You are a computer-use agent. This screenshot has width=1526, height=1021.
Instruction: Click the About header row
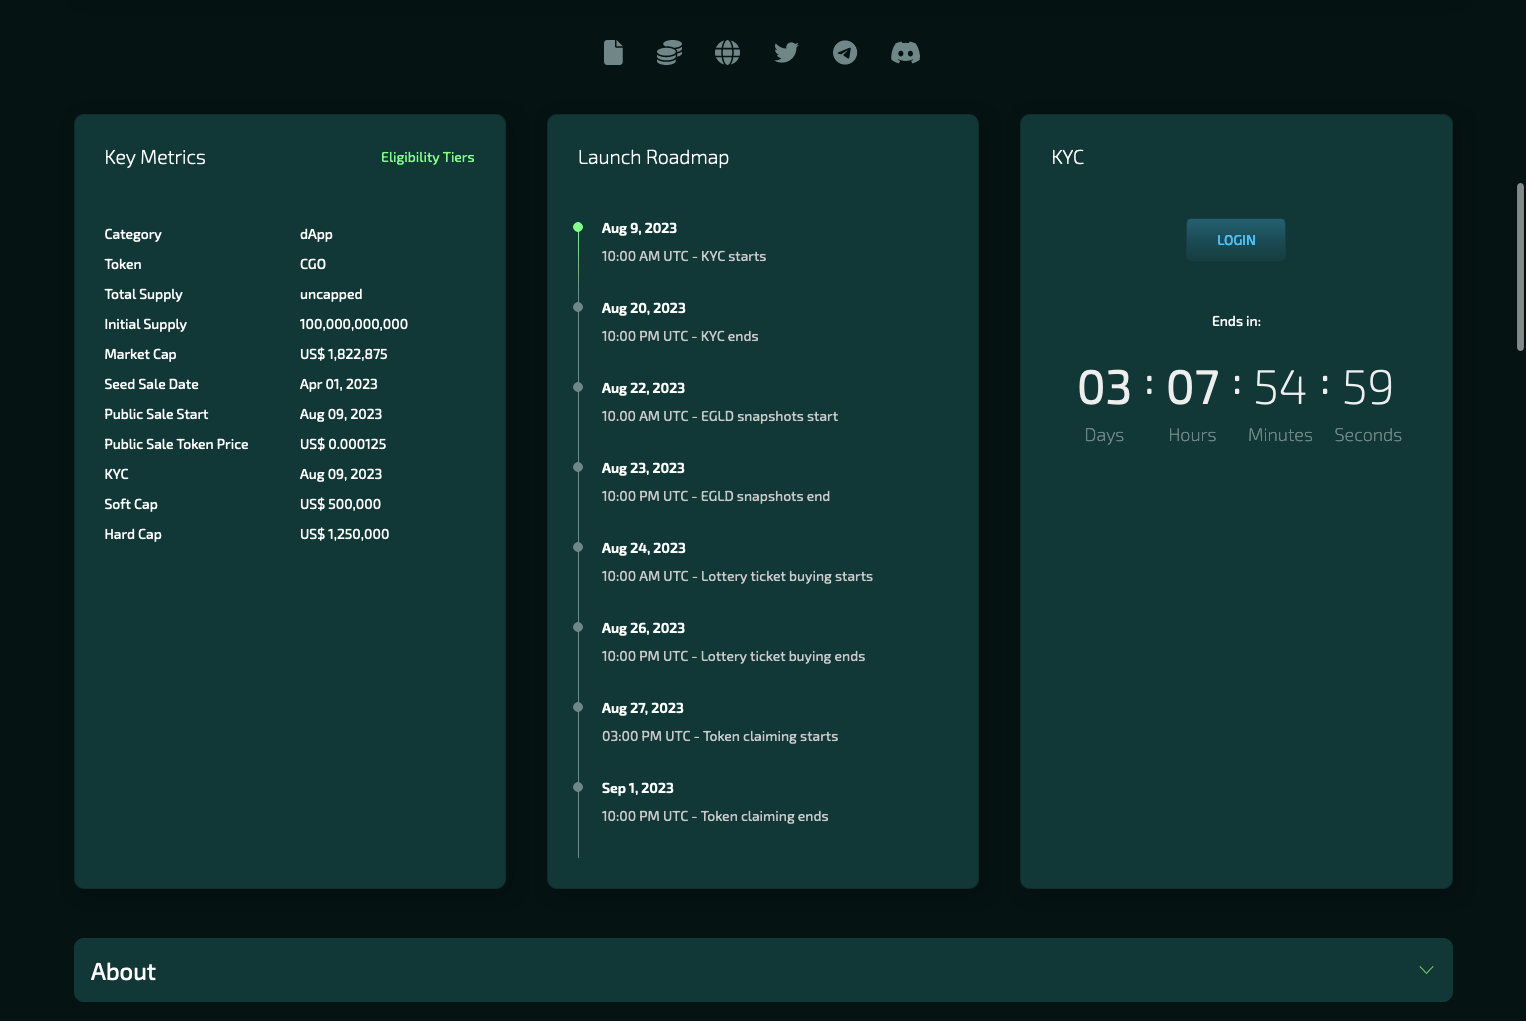(x=763, y=970)
